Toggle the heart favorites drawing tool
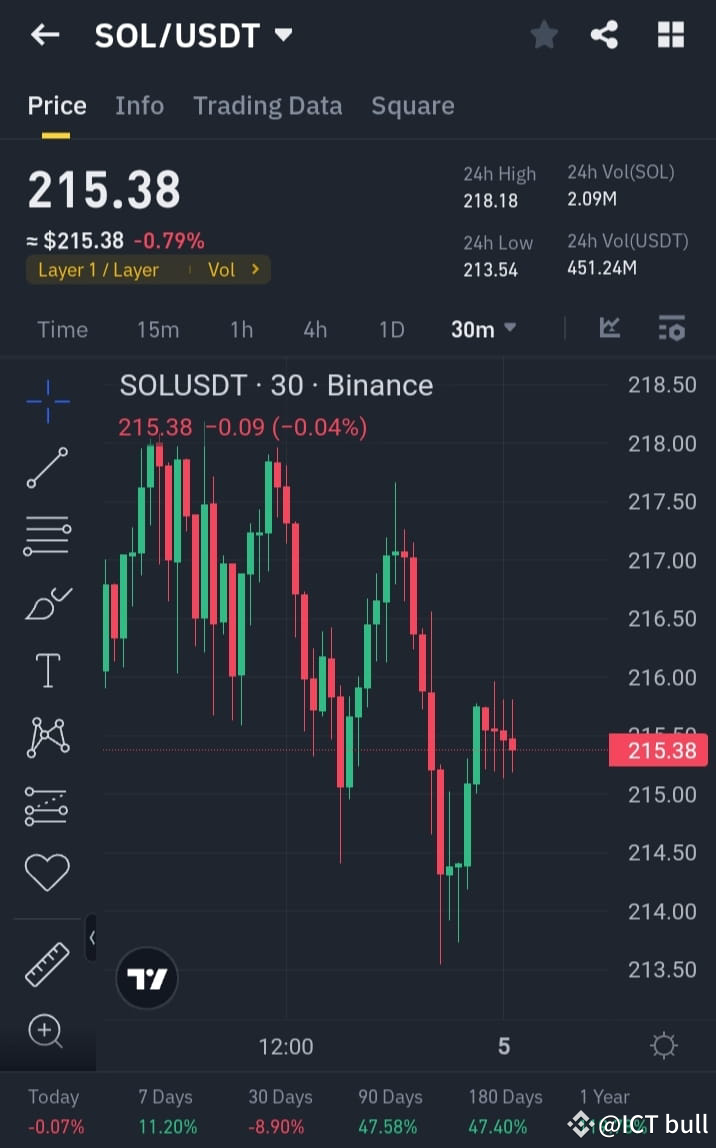Image resolution: width=716 pixels, height=1148 pixels. point(47,872)
